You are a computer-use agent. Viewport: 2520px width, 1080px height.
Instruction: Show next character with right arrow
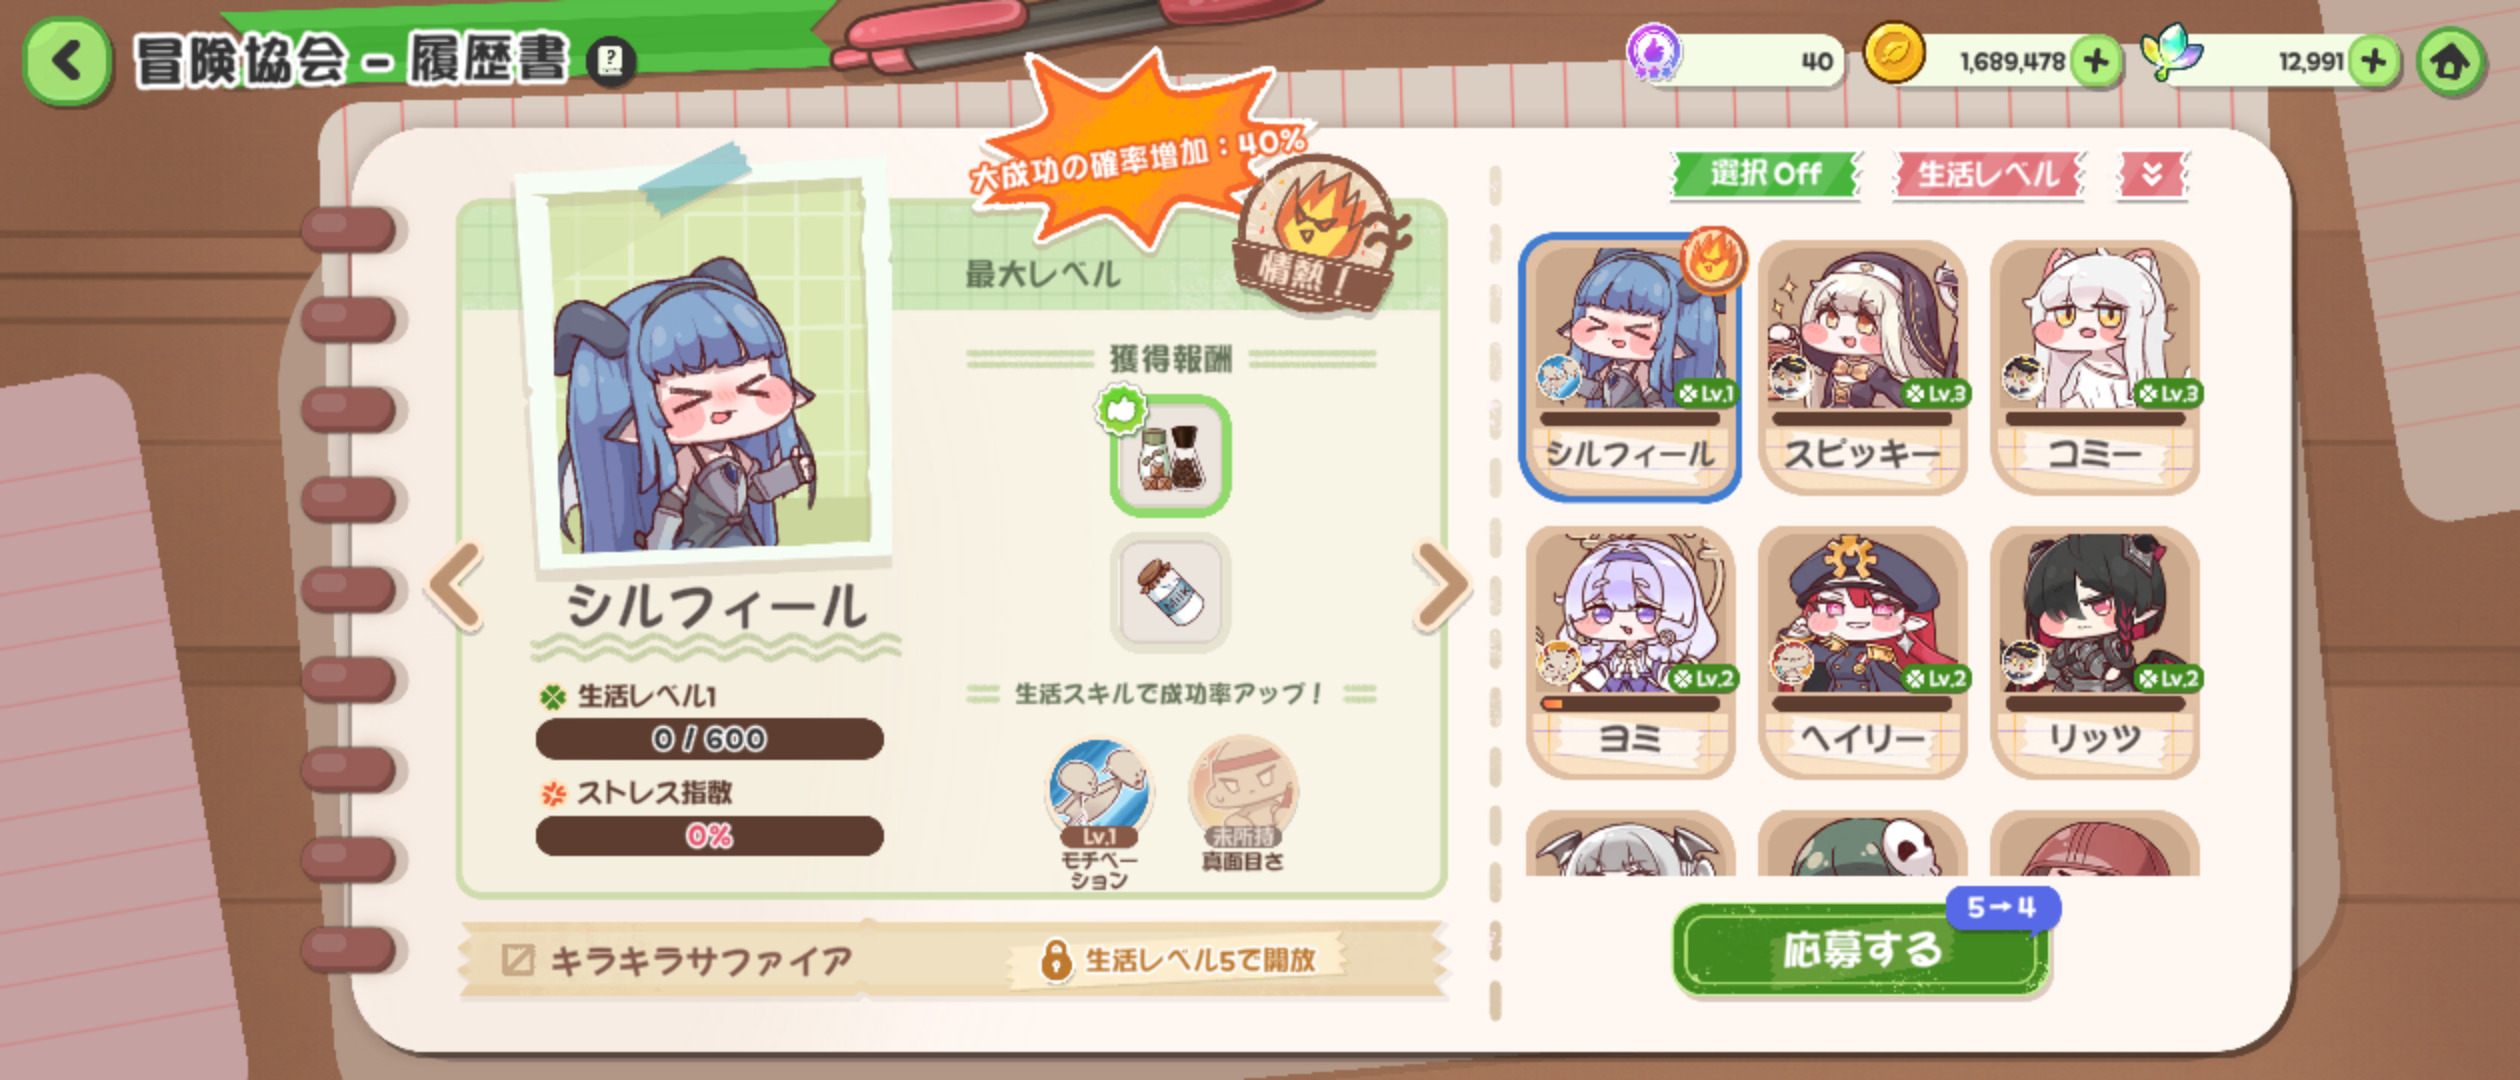click(1440, 587)
